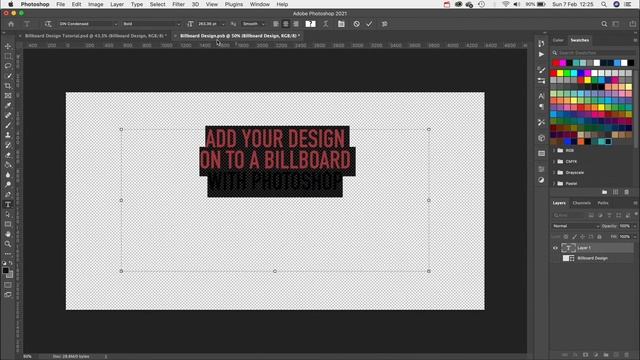The image size is (640, 360).
Task: Select the Eyedropper tool
Action: (8, 105)
